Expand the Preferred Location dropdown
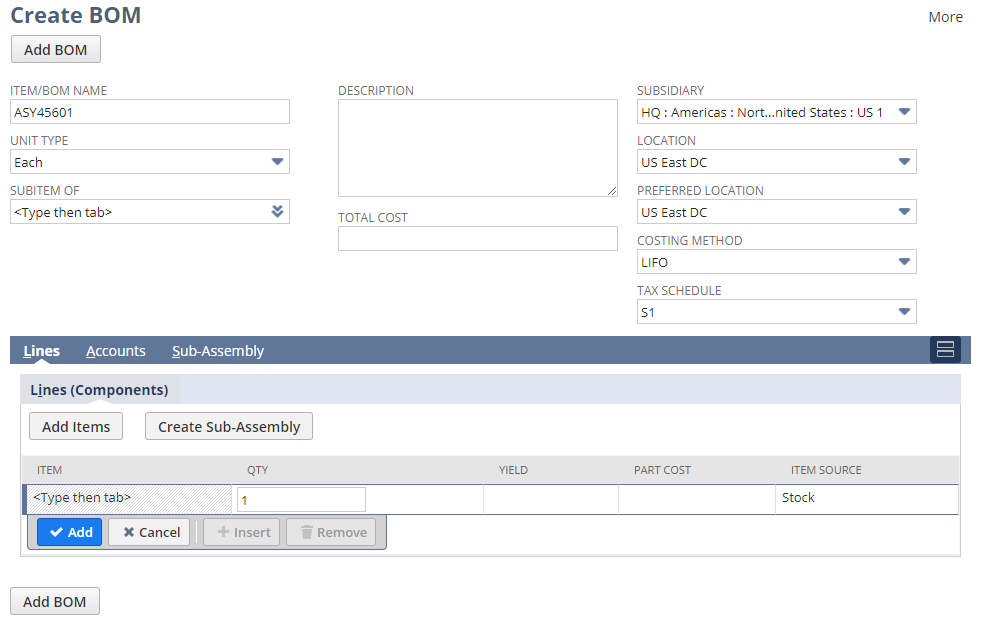 pyautogui.click(x=903, y=212)
